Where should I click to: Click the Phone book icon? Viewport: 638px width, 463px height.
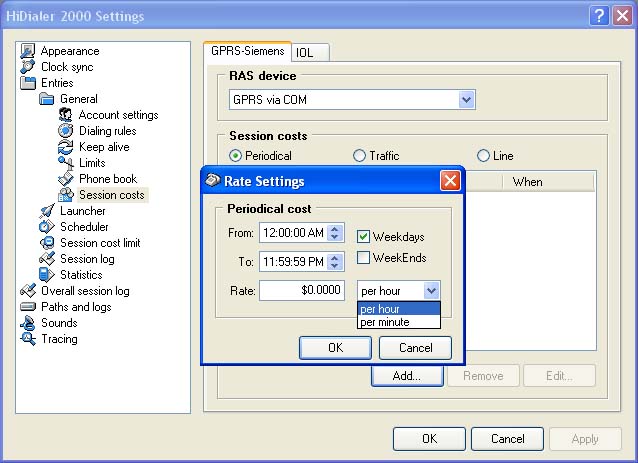[x=66, y=179]
